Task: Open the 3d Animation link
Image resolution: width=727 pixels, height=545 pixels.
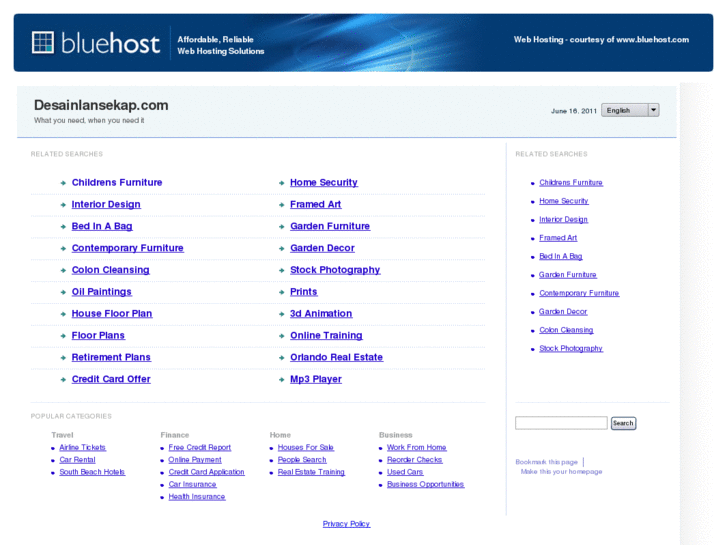Action: (x=321, y=314)
